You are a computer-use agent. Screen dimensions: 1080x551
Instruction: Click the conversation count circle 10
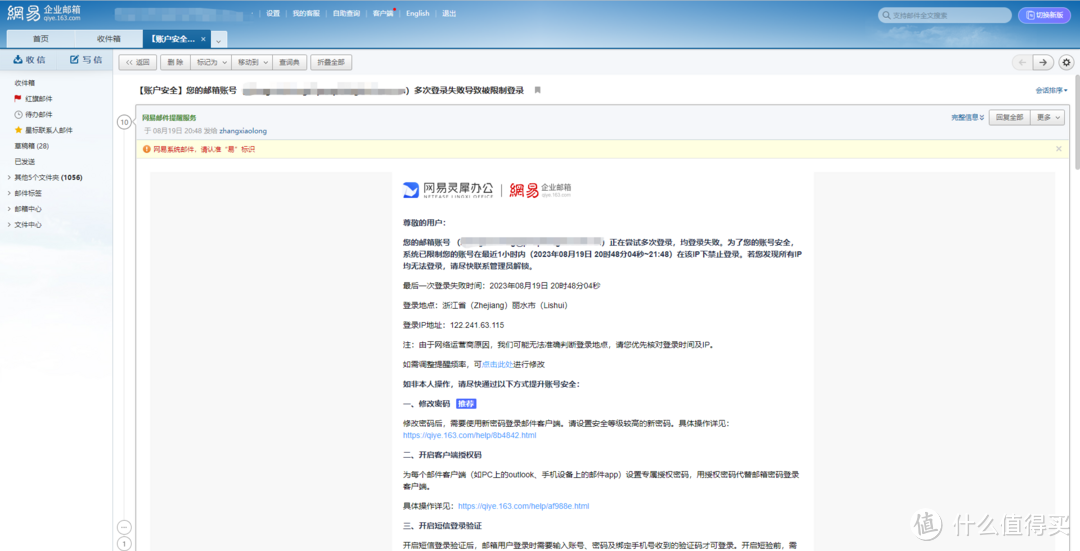point(124,122)
